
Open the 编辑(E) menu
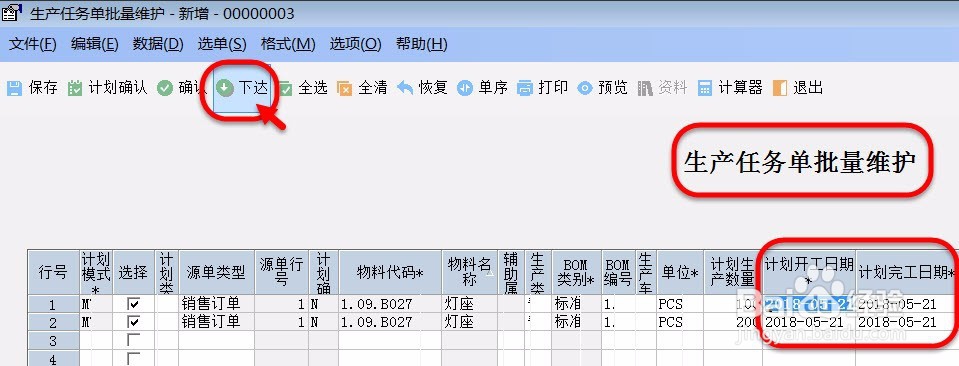pos(95,44)
